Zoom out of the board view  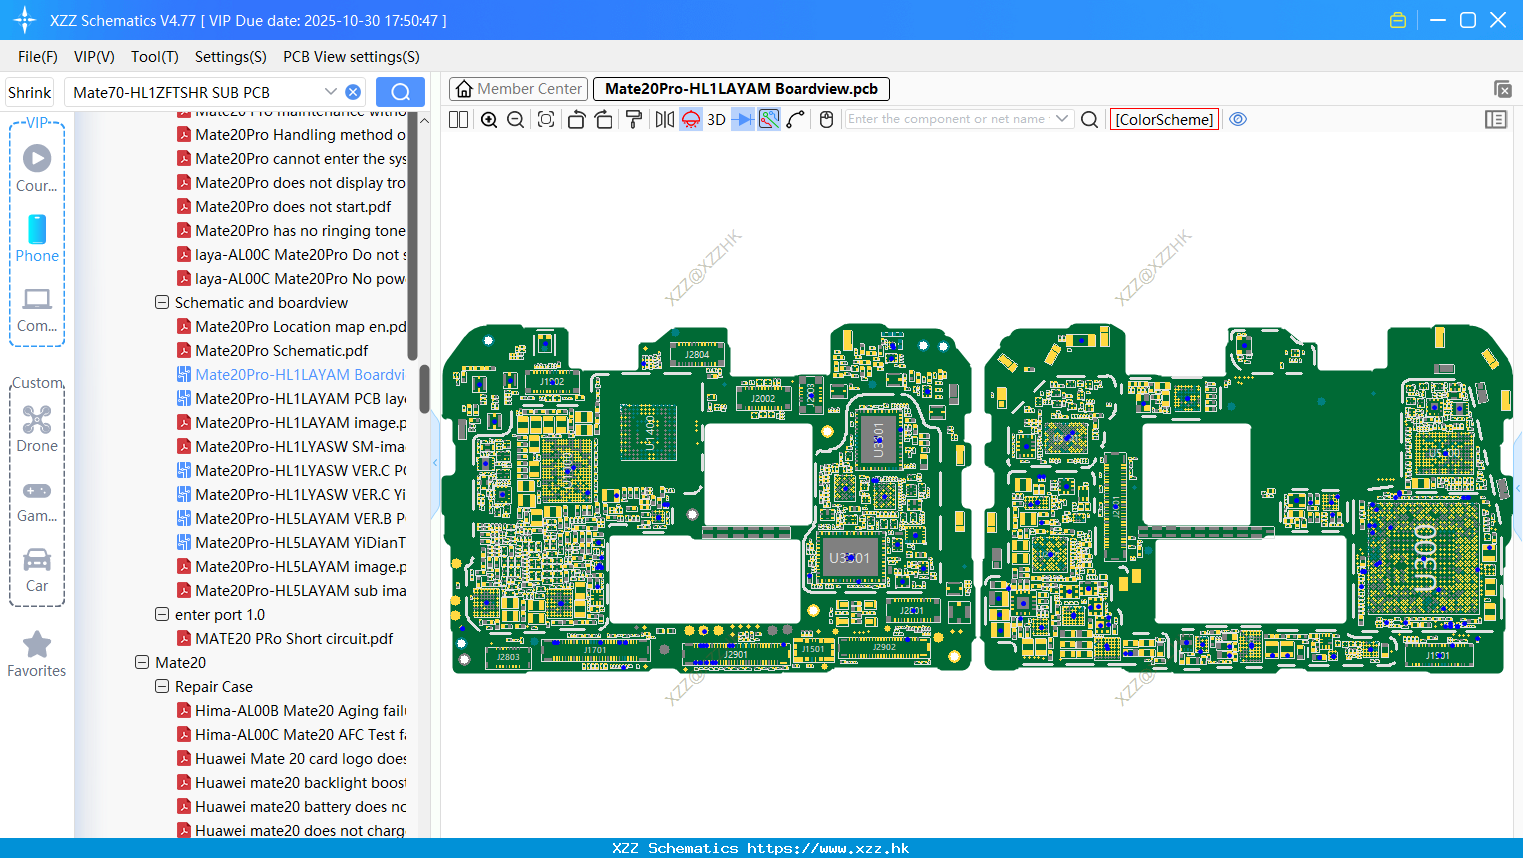click(x=516, y=119)
